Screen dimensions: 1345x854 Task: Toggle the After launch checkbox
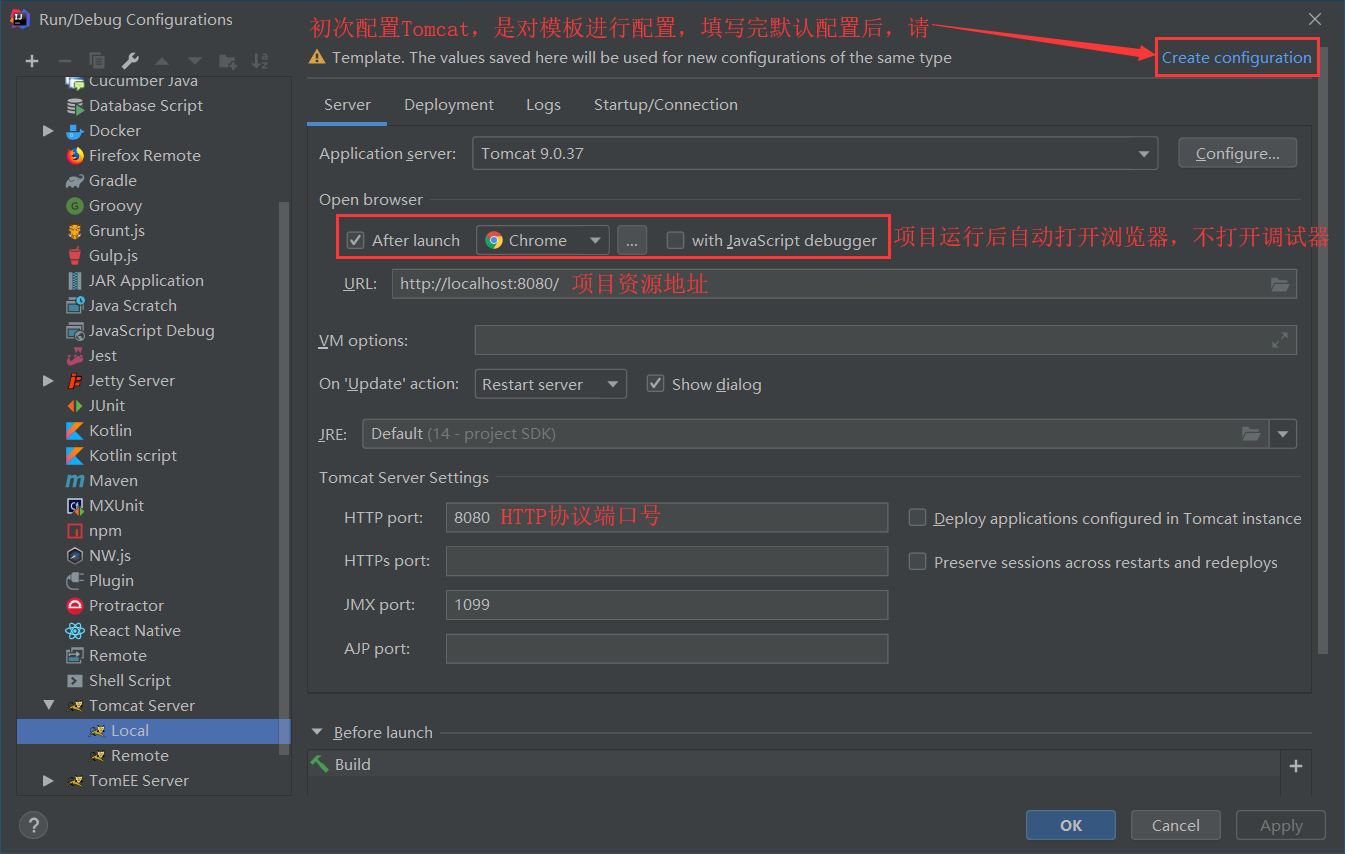click(x=355, y=240)
